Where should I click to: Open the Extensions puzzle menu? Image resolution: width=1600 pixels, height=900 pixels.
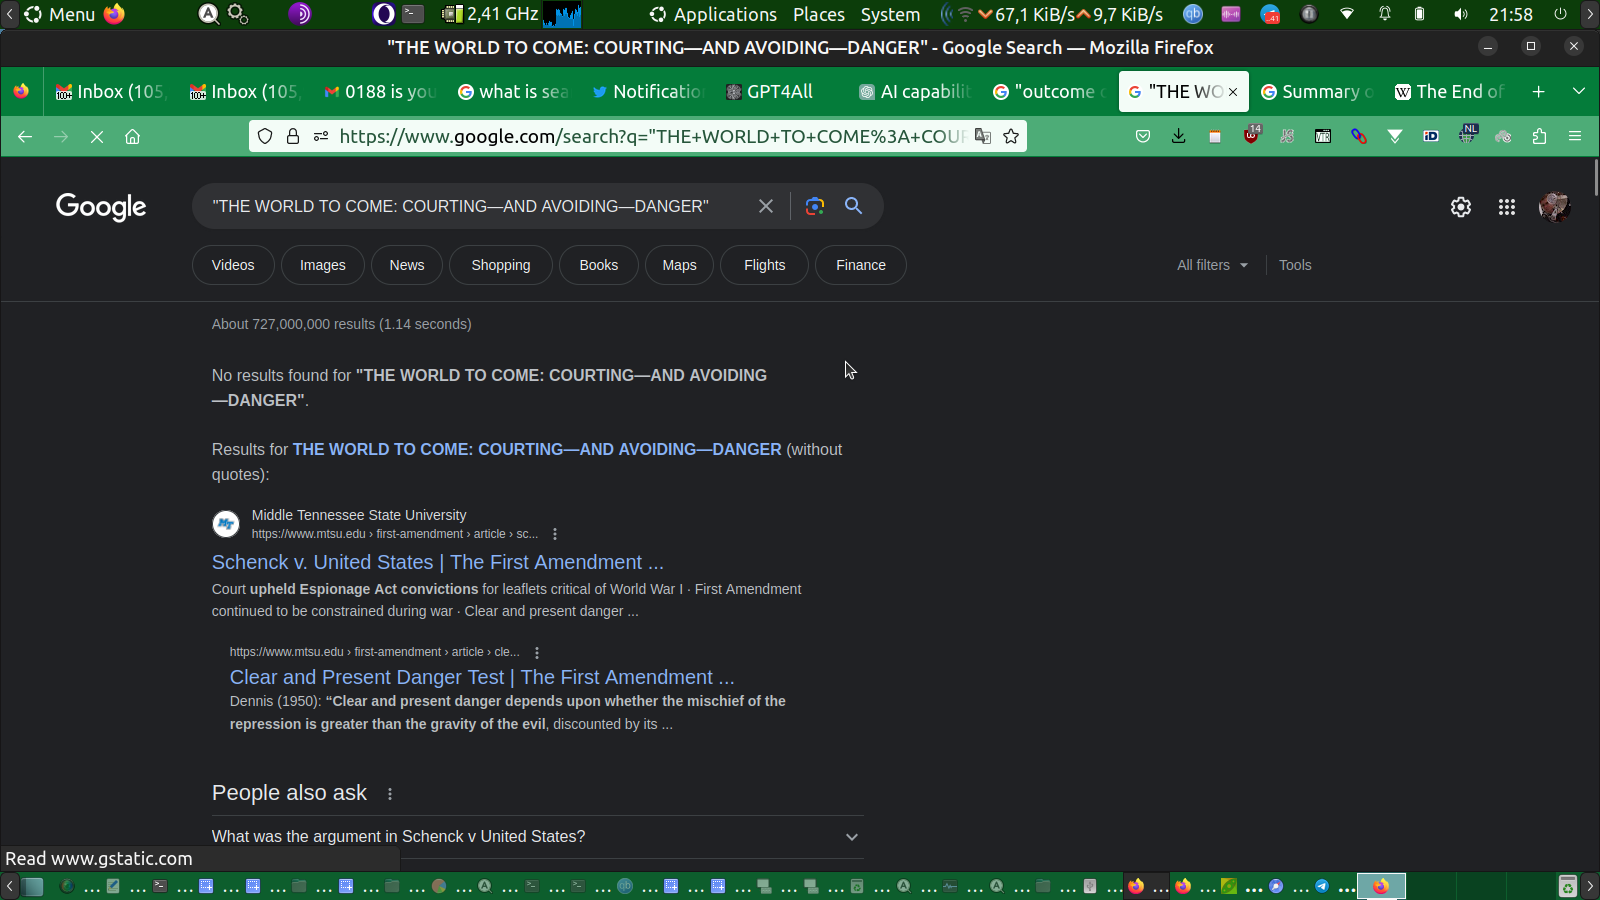[x=1539, y=136]
